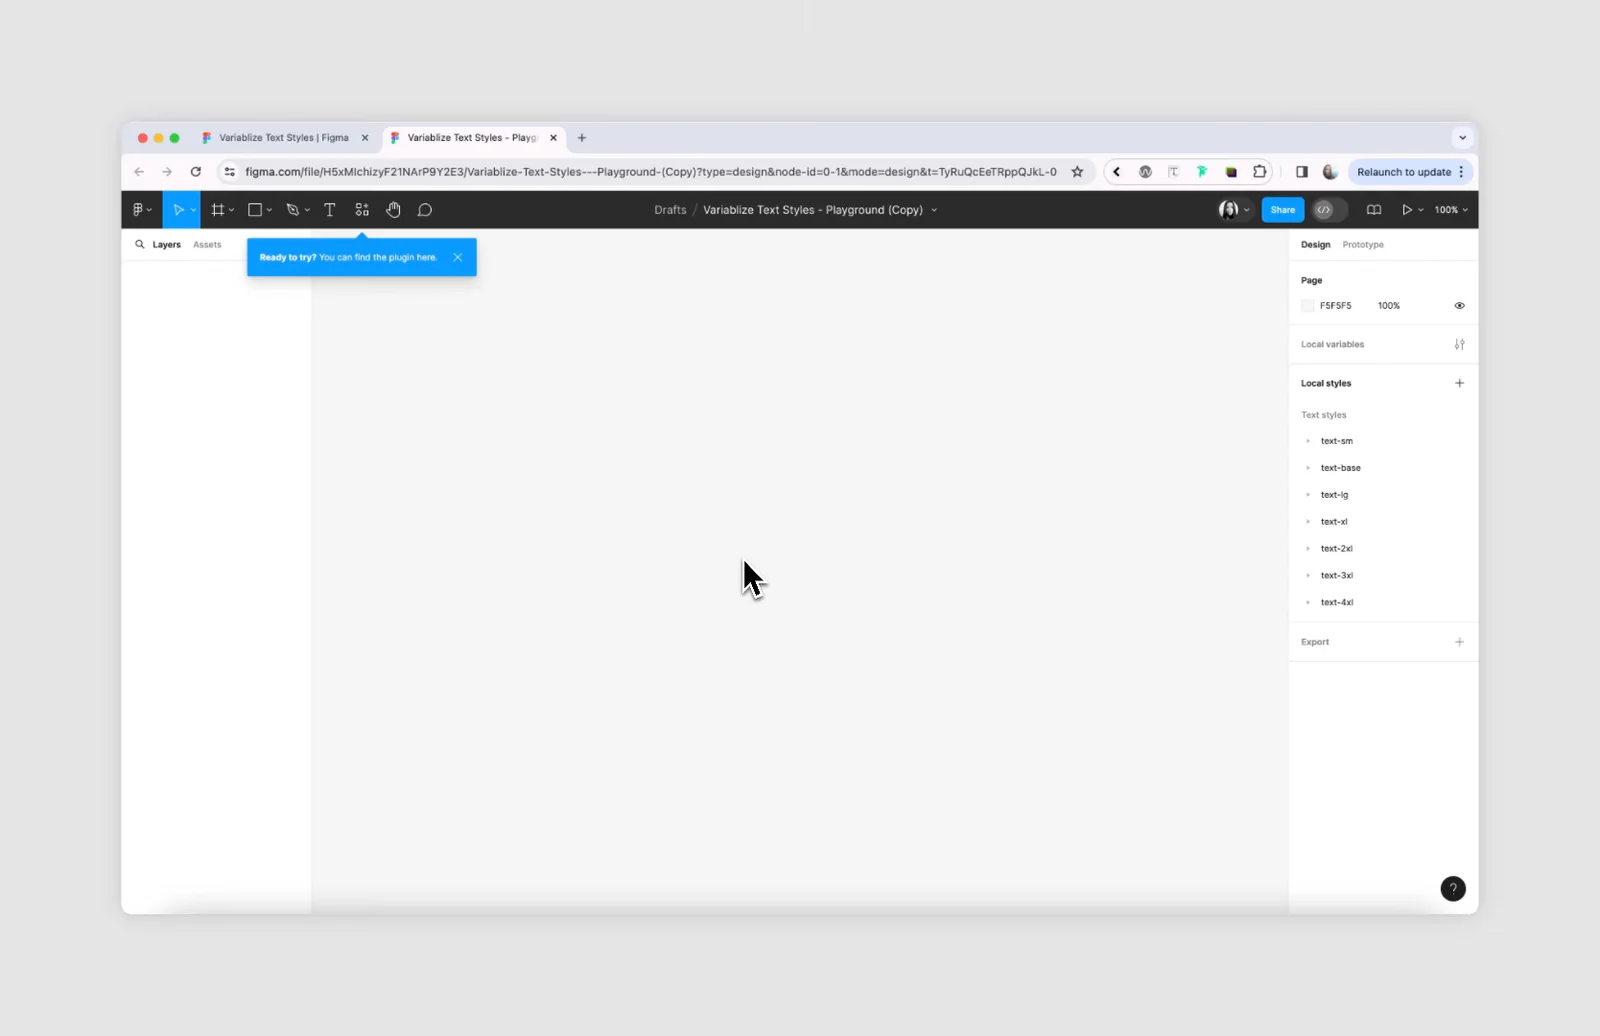Open the Chrome profile avatar
The width and height of the screenshot is (1600, 1036).
click(1330, 172)
